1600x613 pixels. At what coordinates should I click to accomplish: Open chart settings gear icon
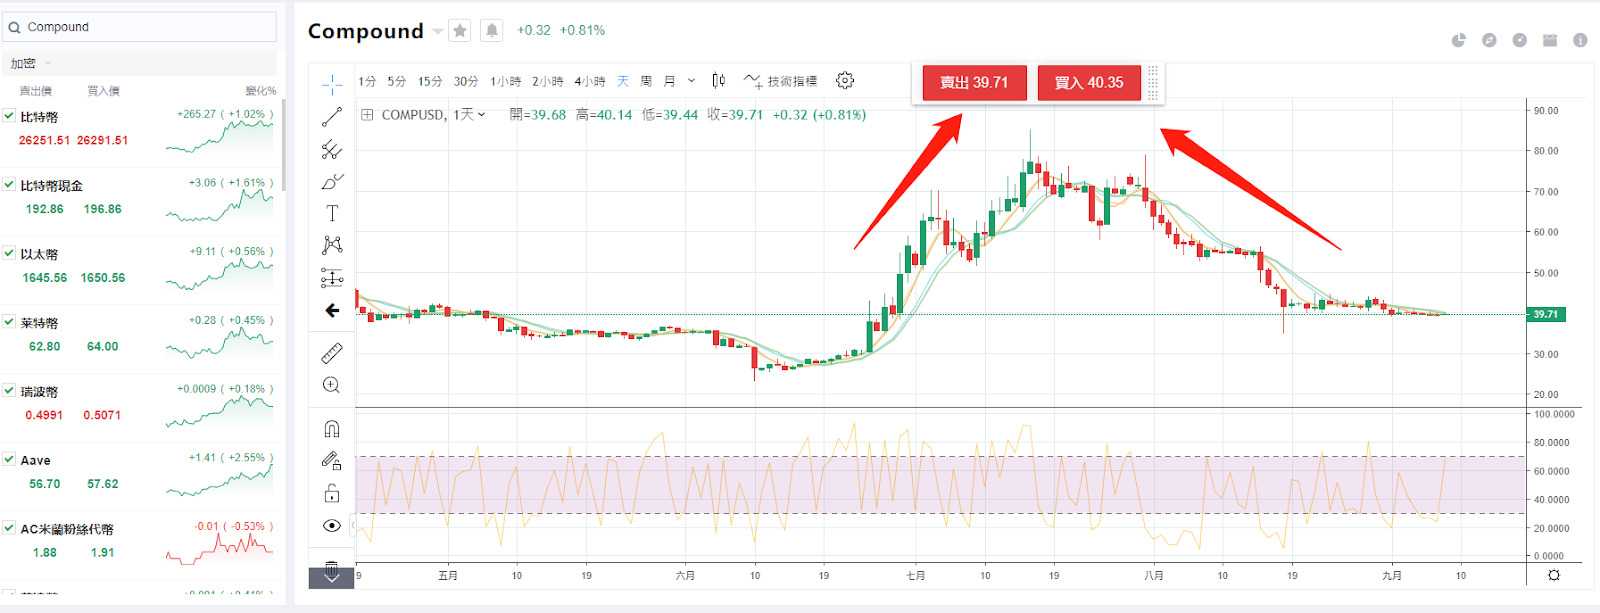(845, 81)
